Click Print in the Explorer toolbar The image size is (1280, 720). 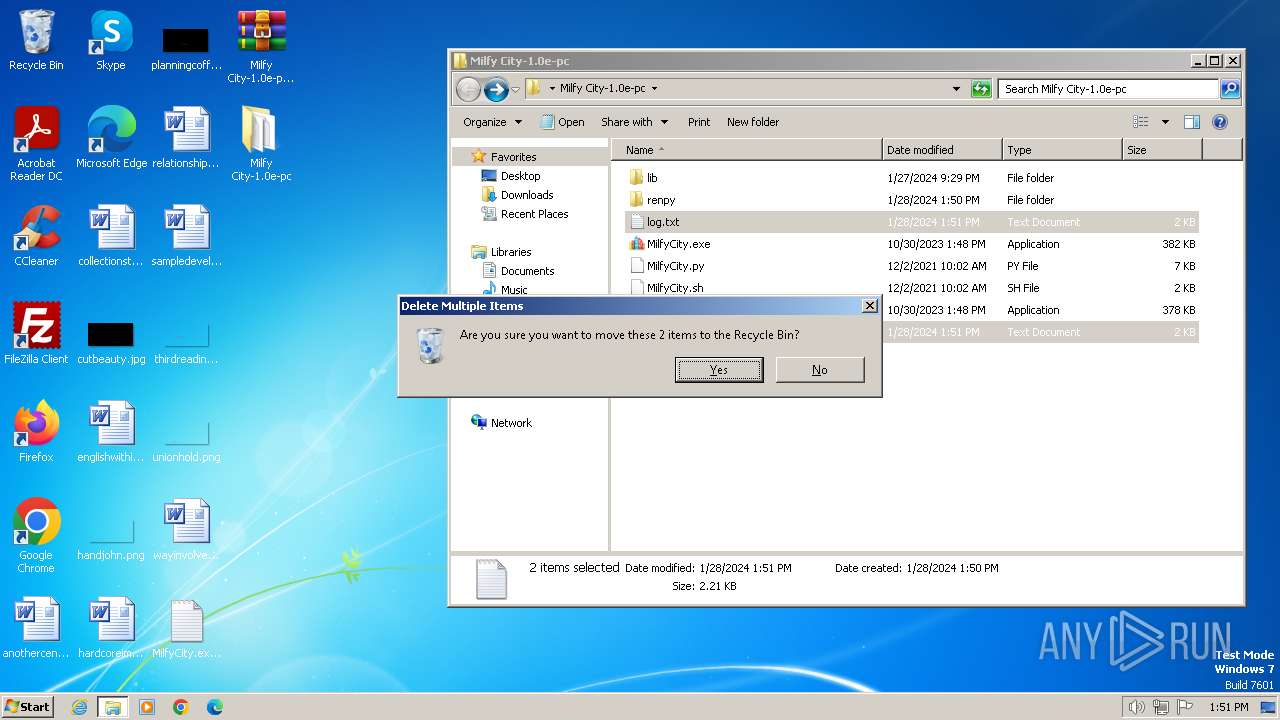699,122
